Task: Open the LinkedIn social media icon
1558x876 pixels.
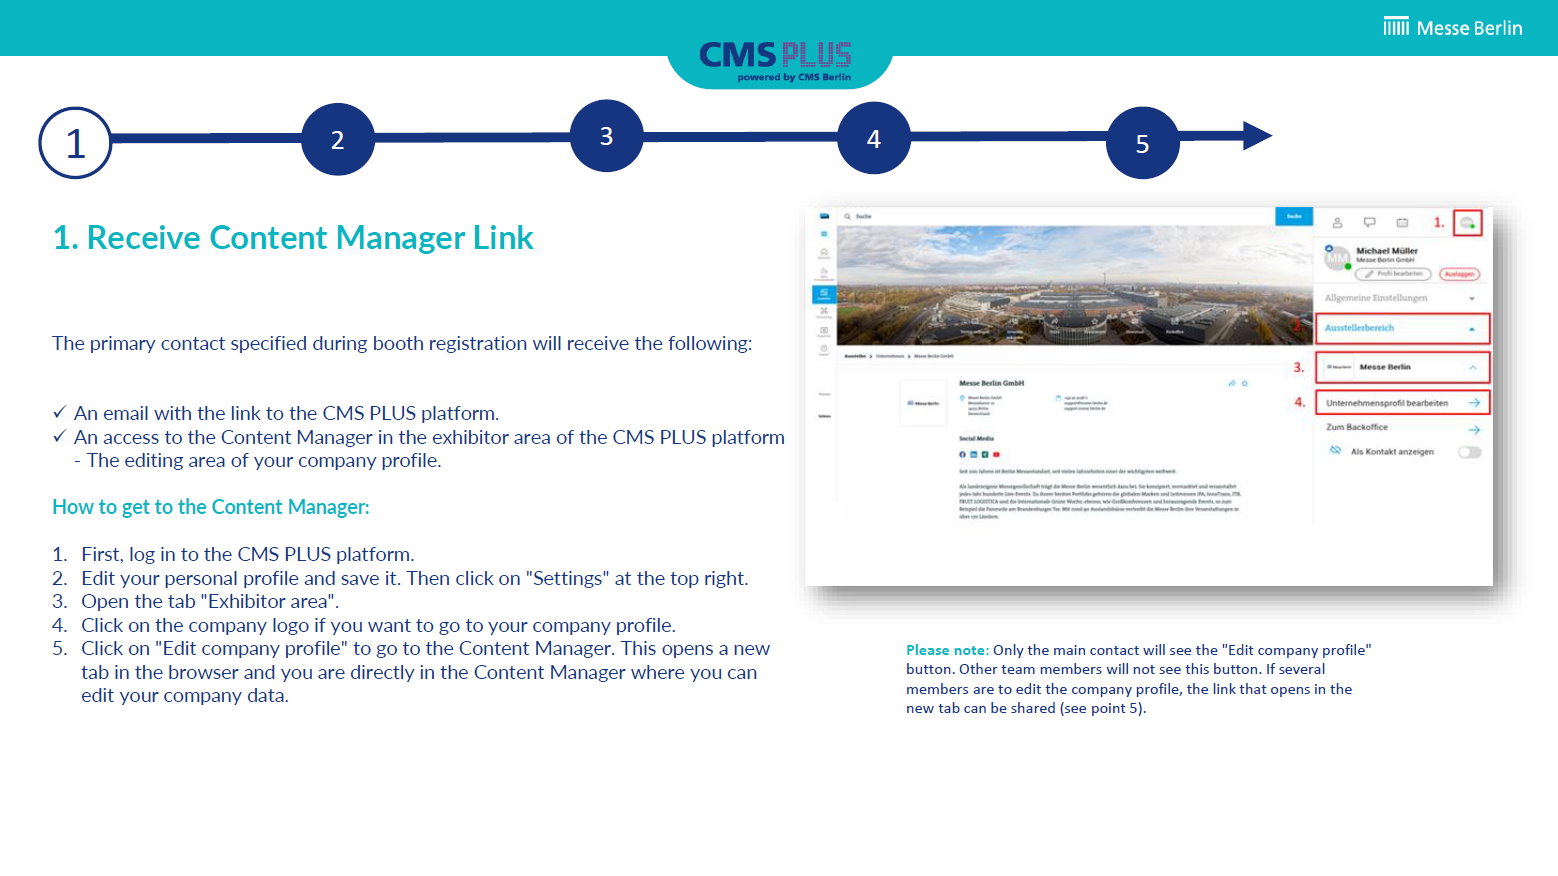Action: point(974,454)
